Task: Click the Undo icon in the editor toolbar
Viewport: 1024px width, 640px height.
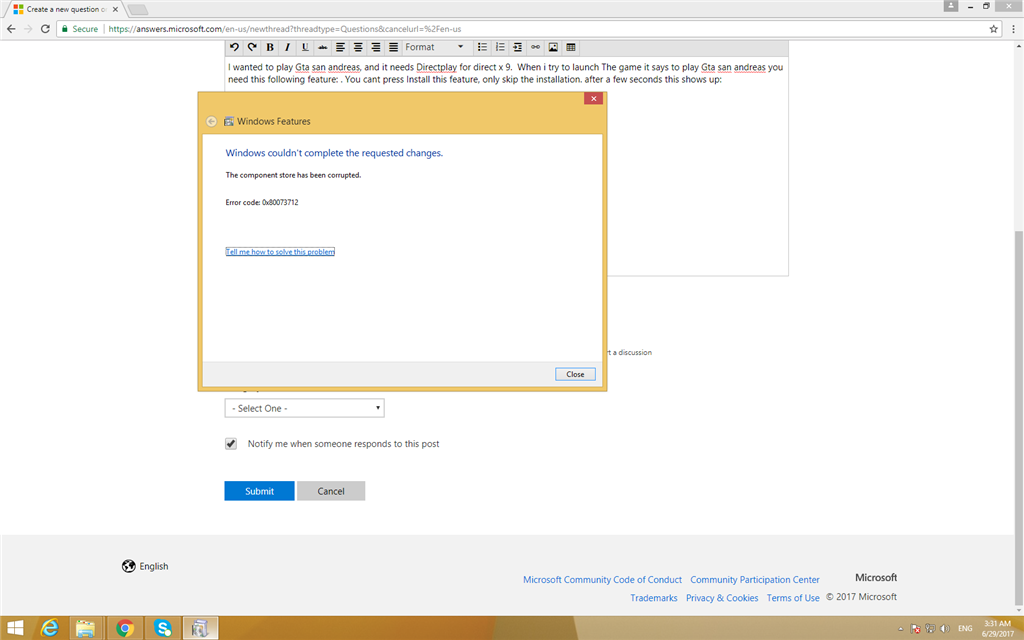Action: pos(234,47)
